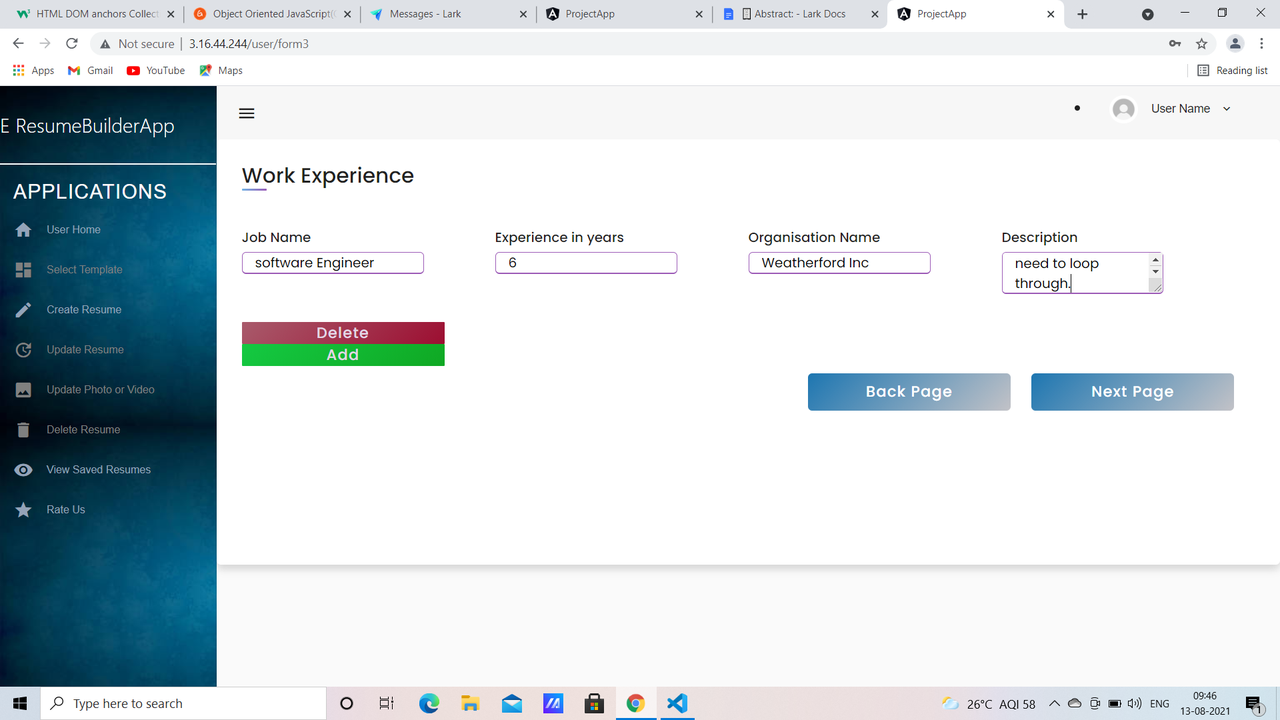The height and width of the screenshot is (720, 1280).
Task: Expand hidden icons in the system tray
Action: 1054,703
